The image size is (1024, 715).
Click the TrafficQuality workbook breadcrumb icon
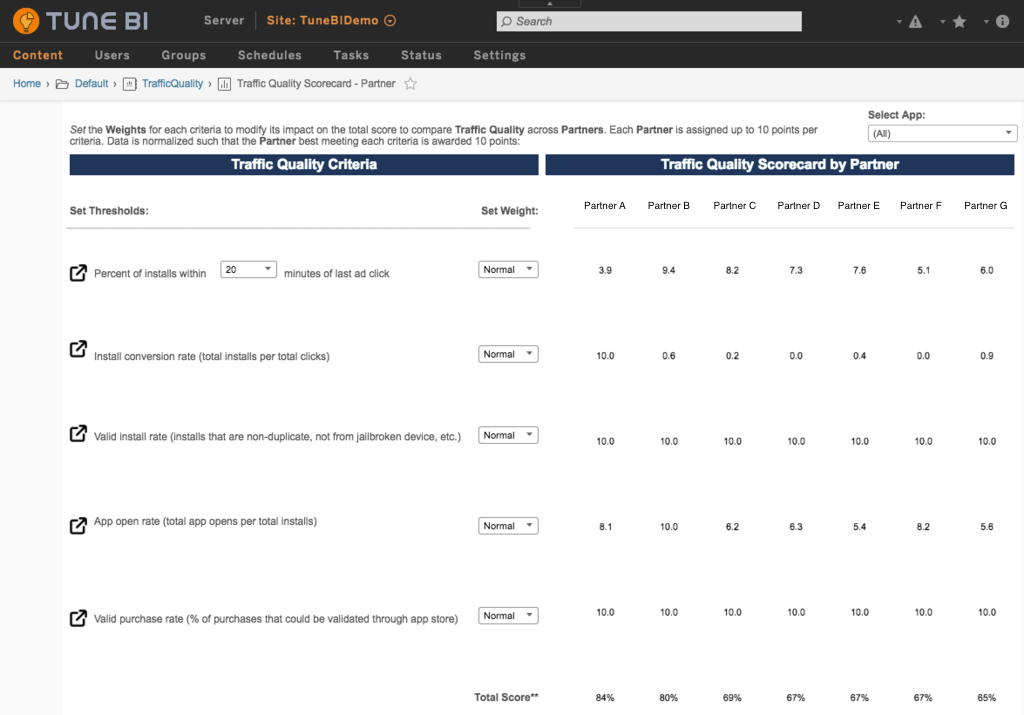pos(129,84)
